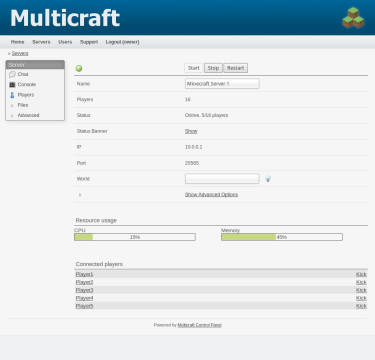Click the Multicraft Control Panel footer link

pyautogui.click(x=199, y=325)
